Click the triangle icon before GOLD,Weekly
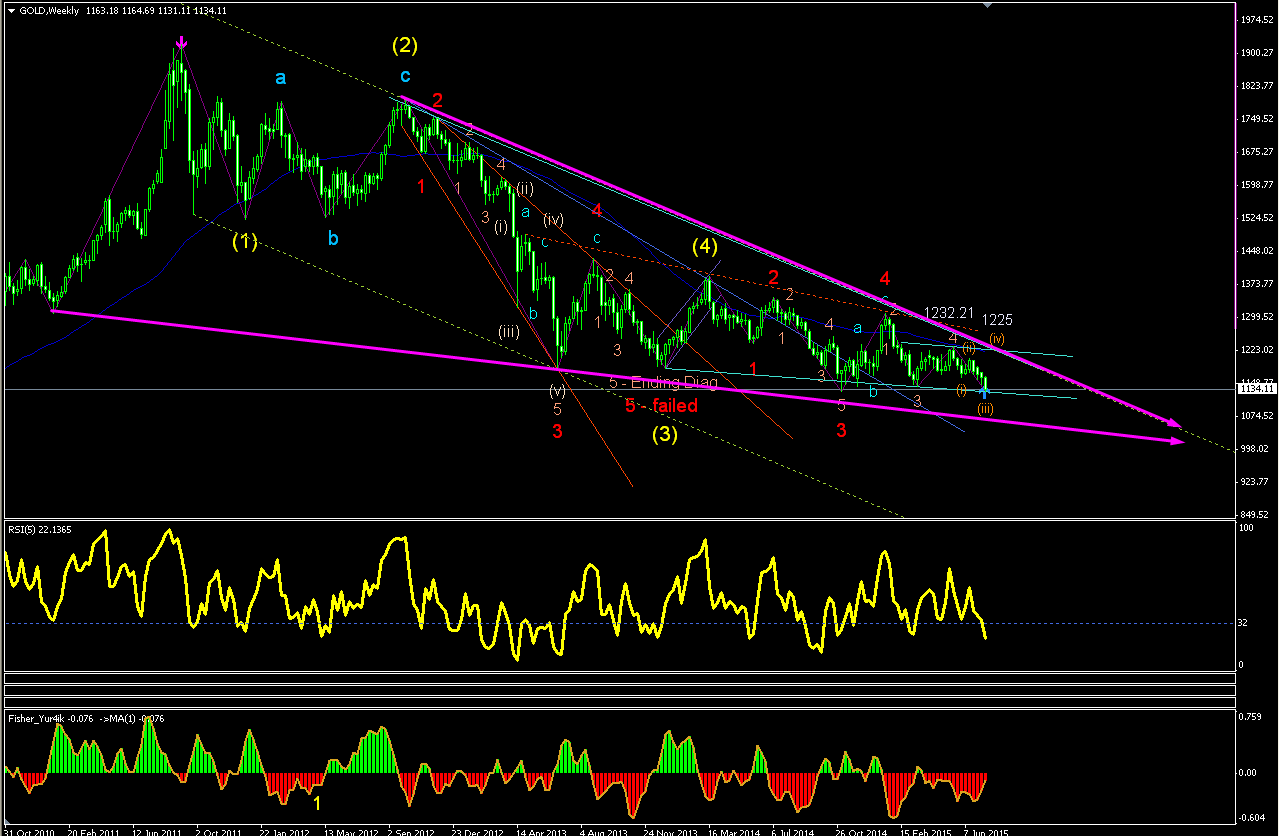The image size is (1279, 836). 11,11
